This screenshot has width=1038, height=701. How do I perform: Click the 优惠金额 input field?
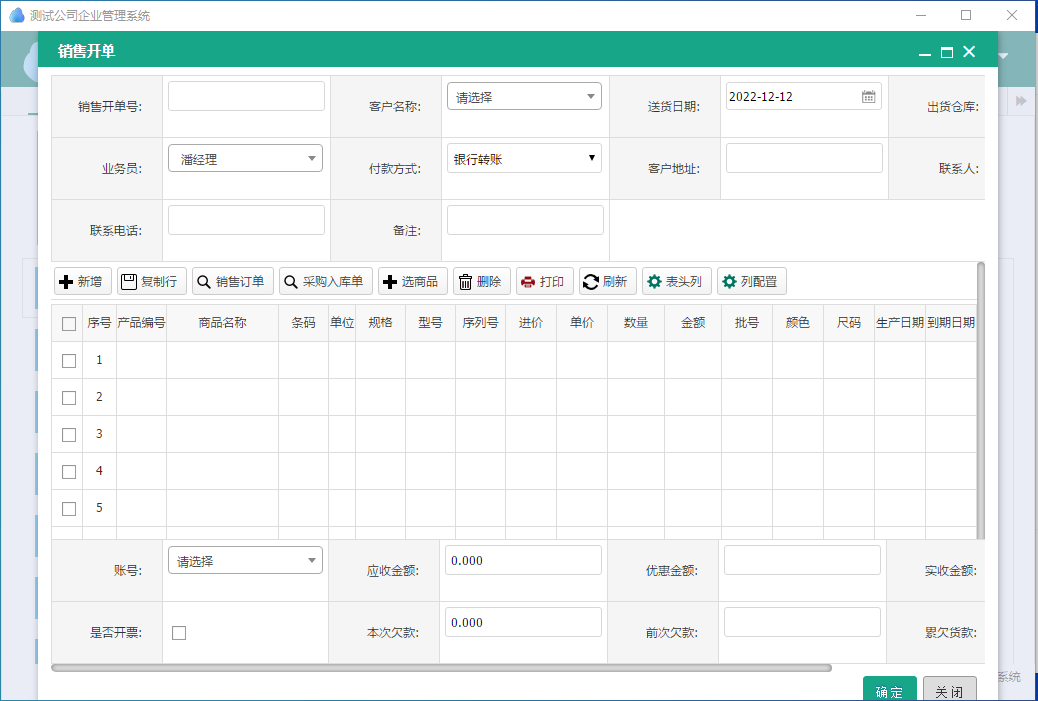[x=802, y=560]
